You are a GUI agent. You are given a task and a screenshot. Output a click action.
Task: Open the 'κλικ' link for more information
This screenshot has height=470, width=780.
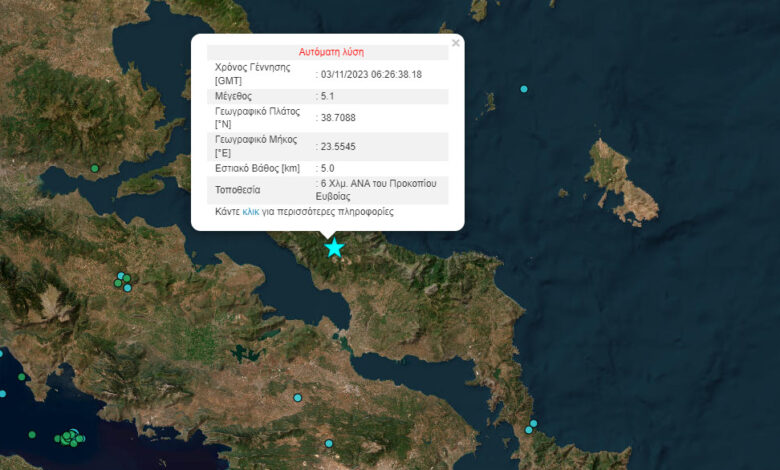(251, 212)
